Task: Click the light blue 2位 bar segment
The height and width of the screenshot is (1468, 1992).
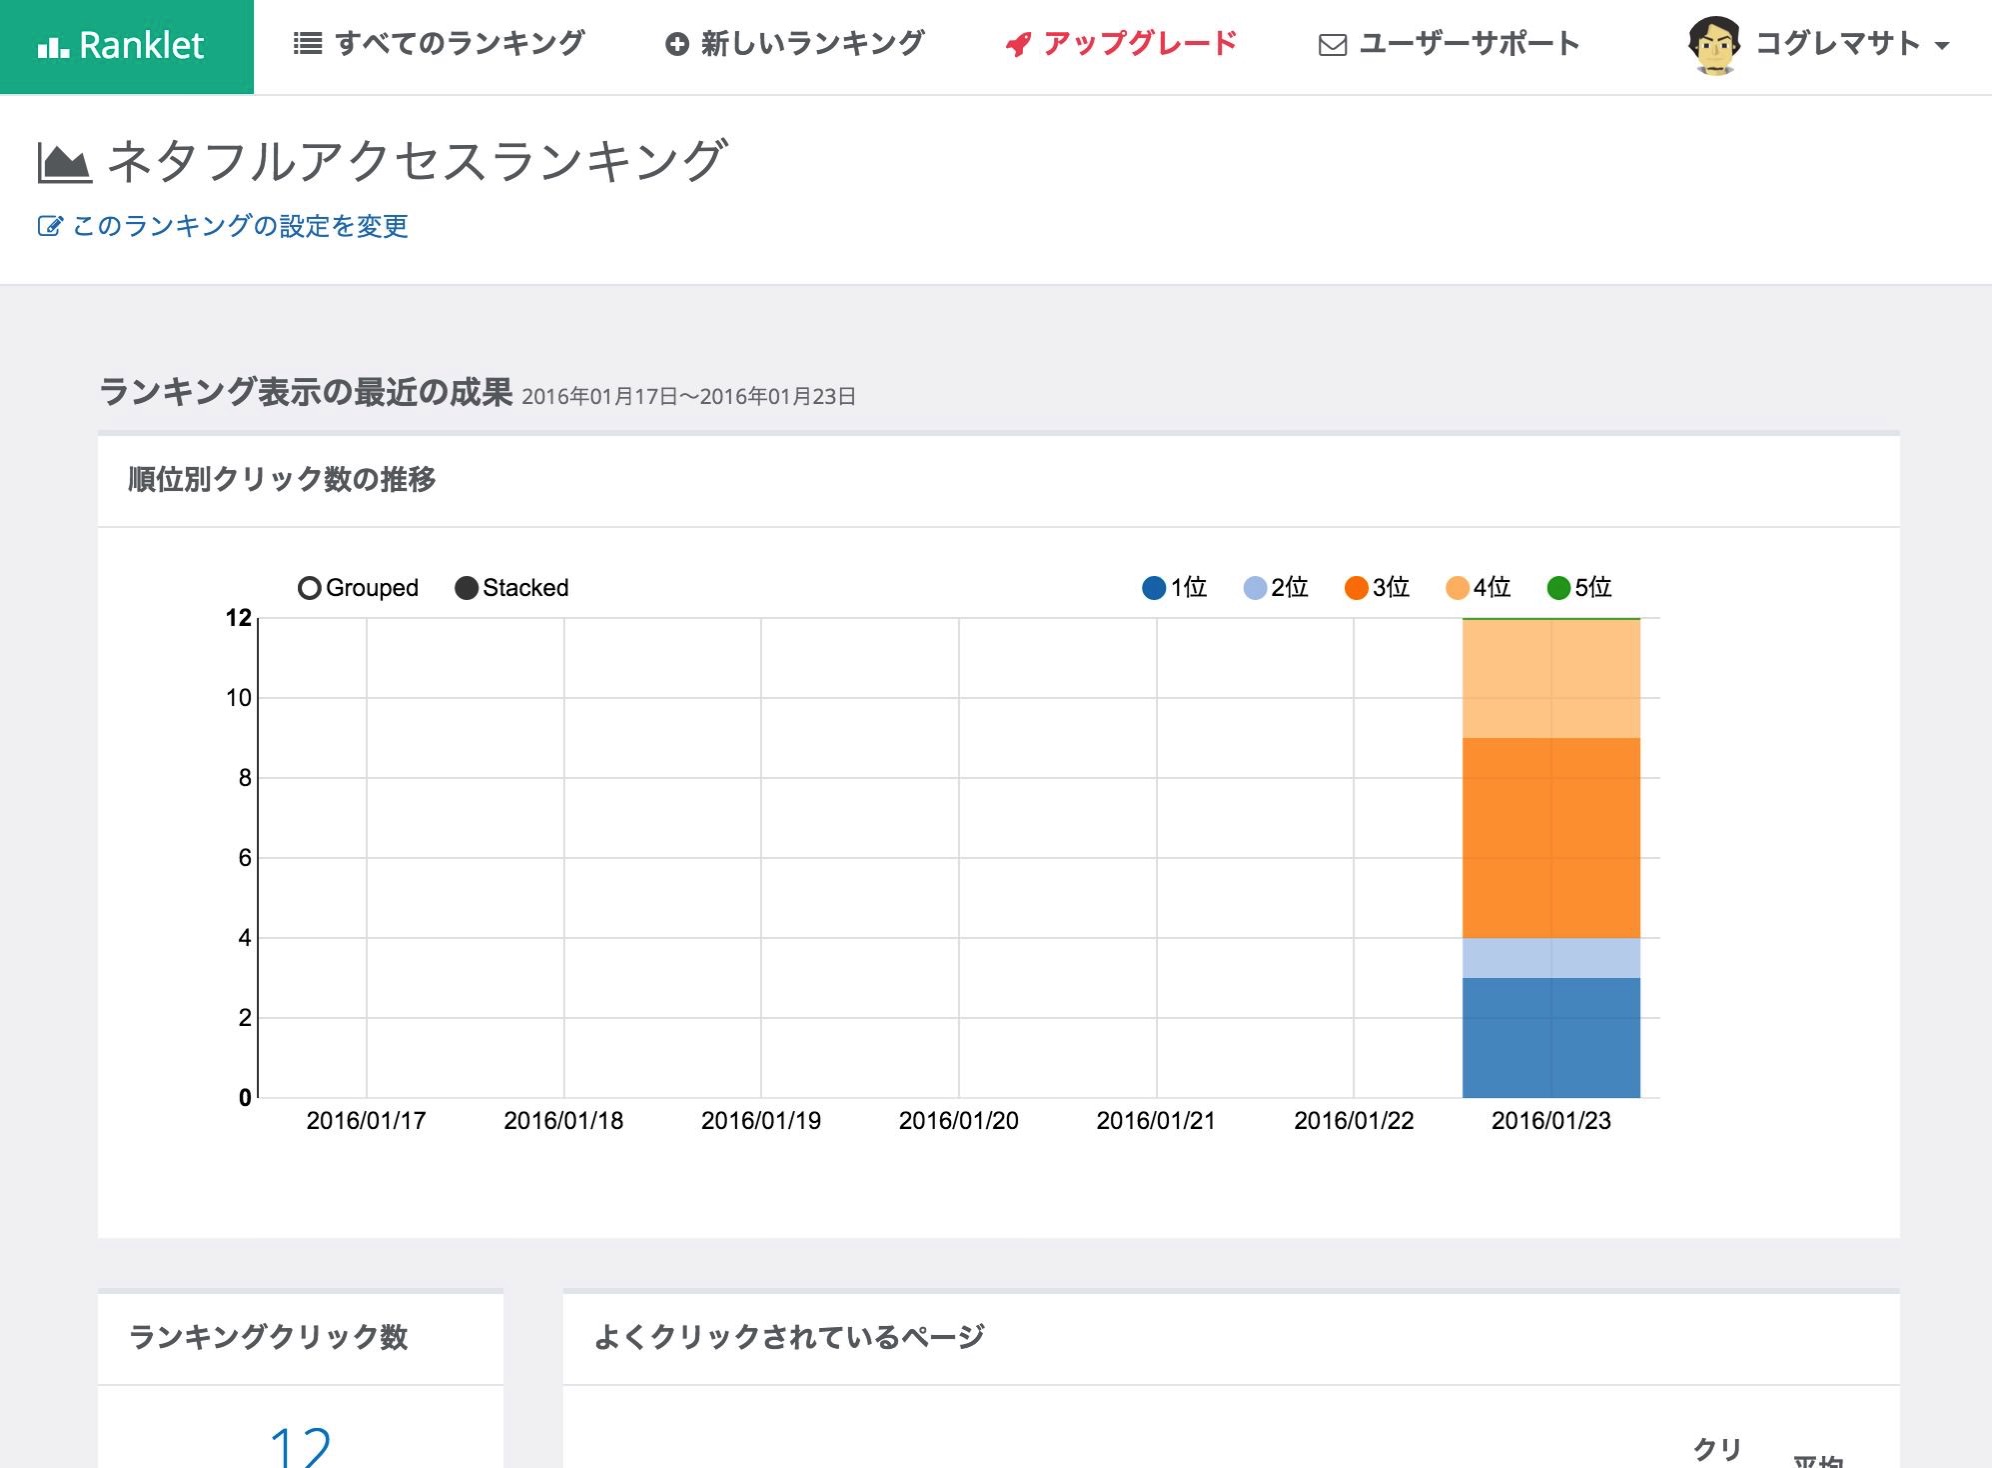Action: pyautogui.click(x=1551, y=958)
